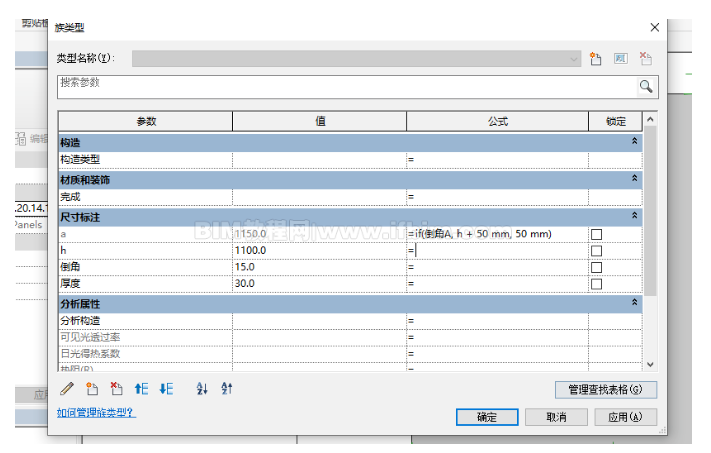The image size is (711, 453).
Task: Toggle the lock checkbox for 厚度
Action: (596, 284)
